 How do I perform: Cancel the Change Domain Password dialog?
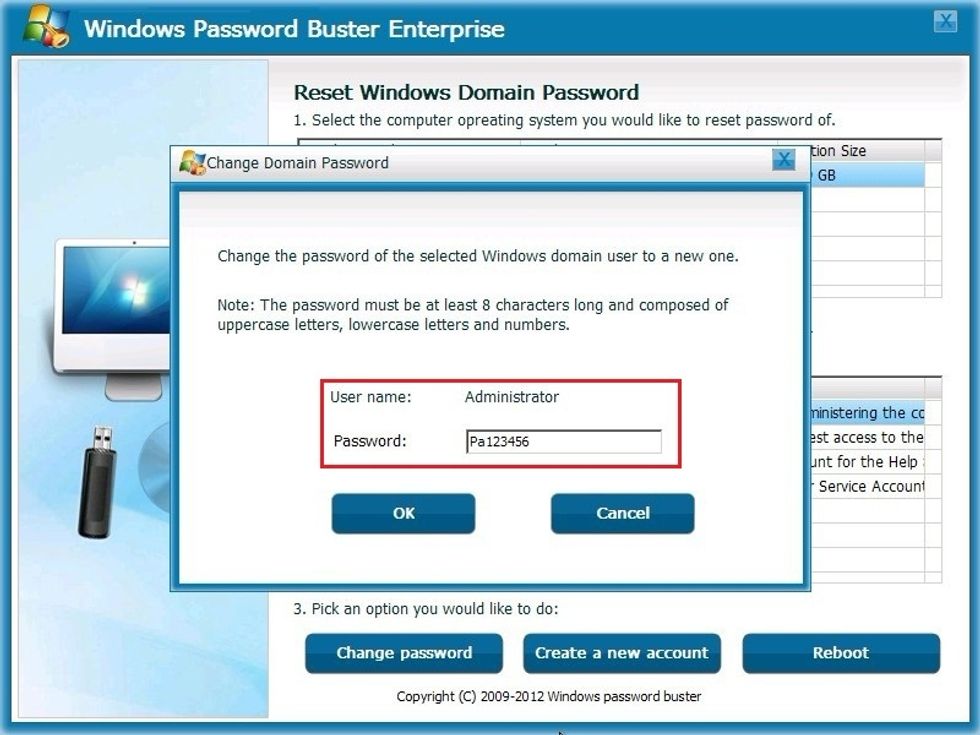coord(622,513)
